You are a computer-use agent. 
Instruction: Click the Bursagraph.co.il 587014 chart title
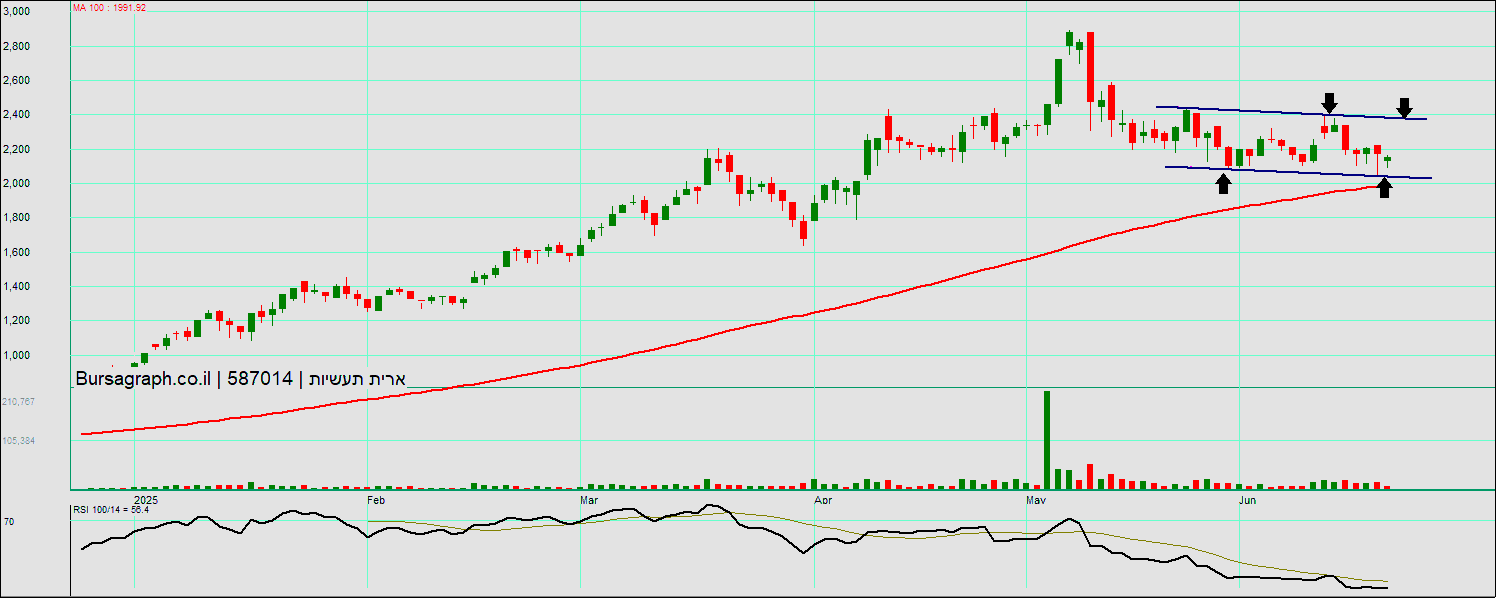click(x=242, y=379)
